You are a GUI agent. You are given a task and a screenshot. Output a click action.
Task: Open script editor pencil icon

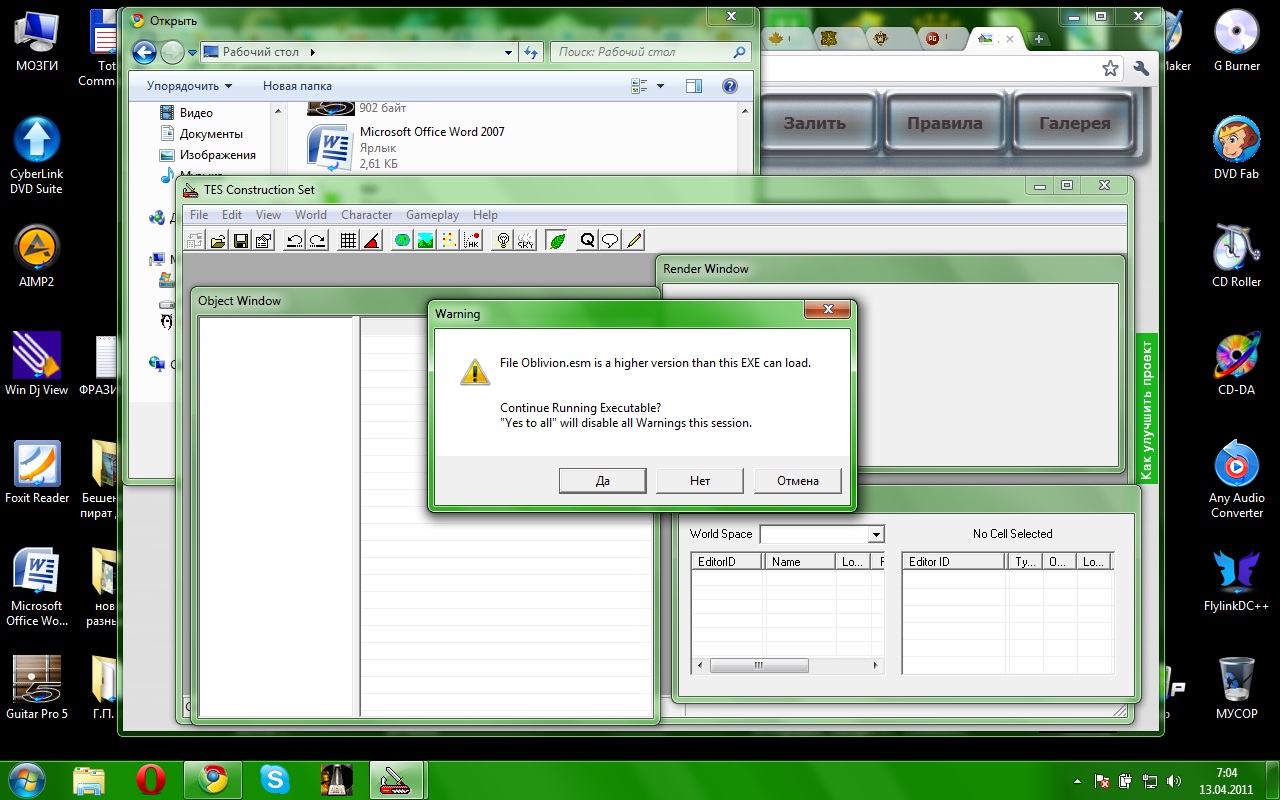click(x=634, y=240)
